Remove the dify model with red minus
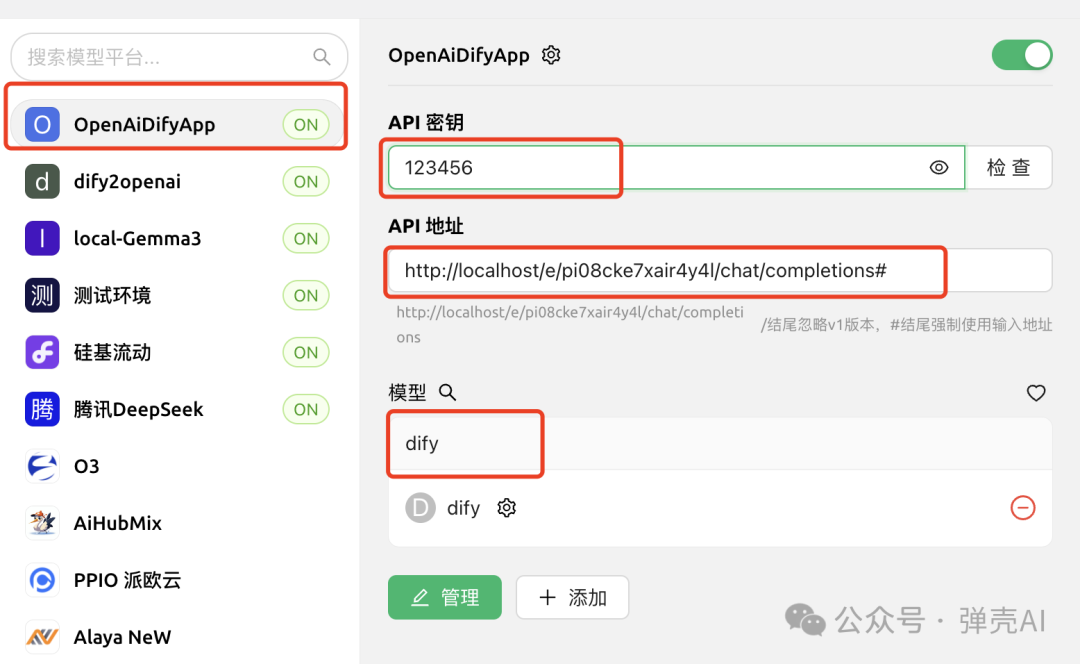Image resolution: width=1080 pixels, height=664 pixels. 1023,508
